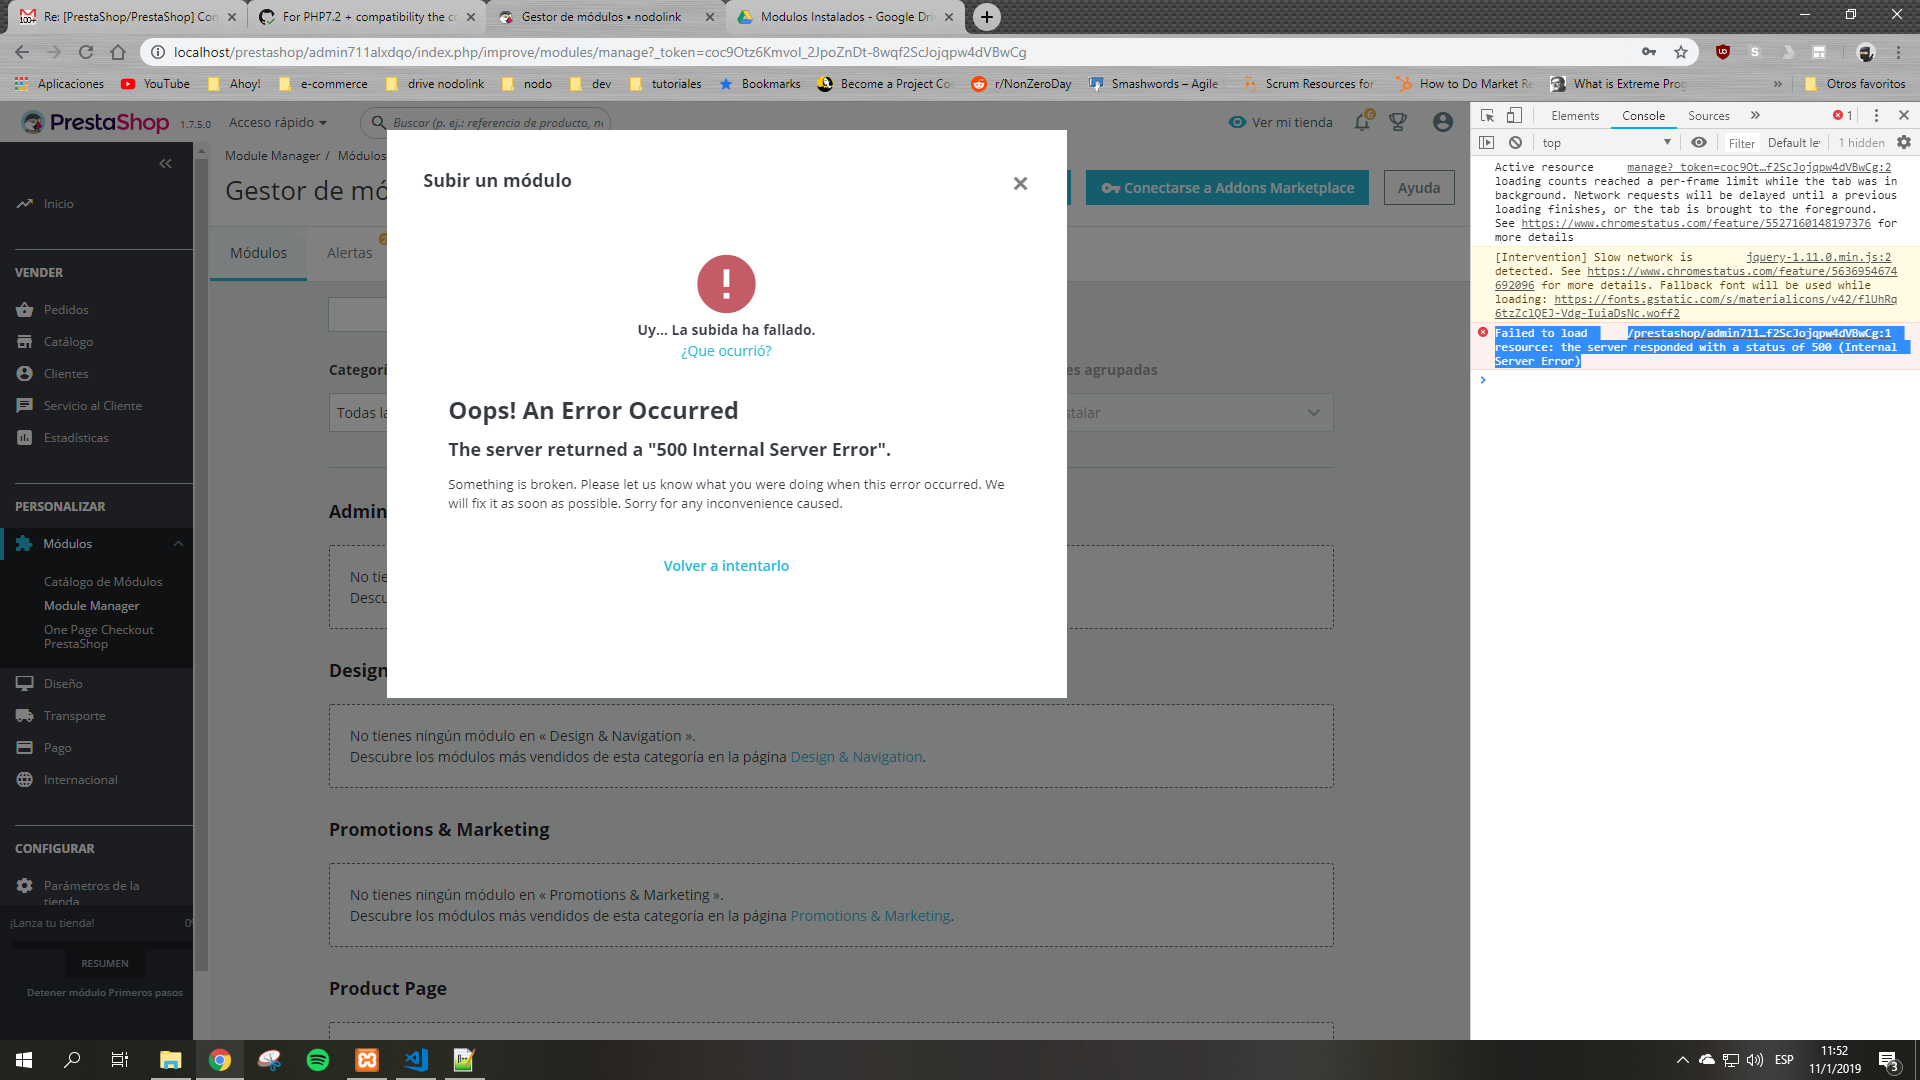This screenshot has width=1920, height=1080.
Task: Click '¿Que ocurrió?' link
Action: coord(726,351)
